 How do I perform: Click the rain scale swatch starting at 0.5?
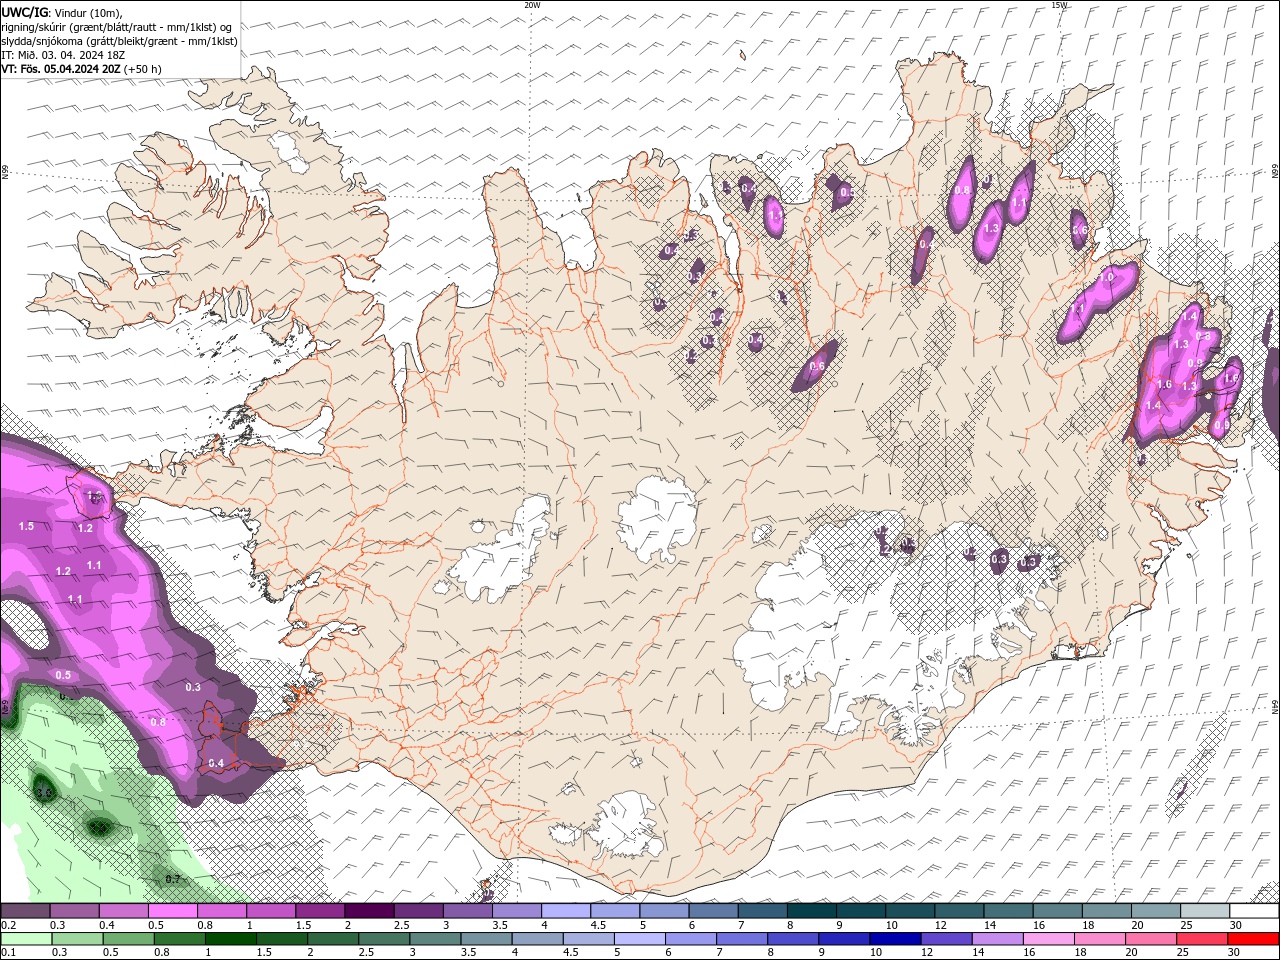click(129, 939)
